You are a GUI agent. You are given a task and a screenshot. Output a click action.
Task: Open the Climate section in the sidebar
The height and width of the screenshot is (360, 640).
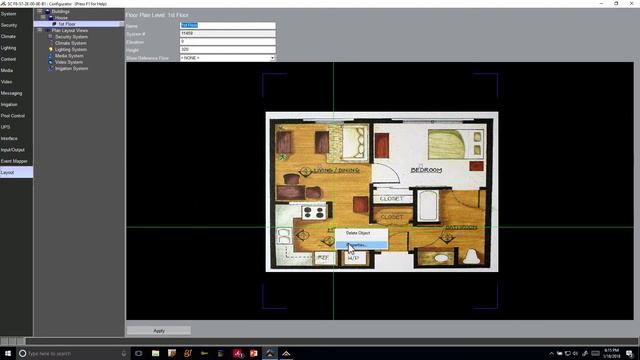click(16, 37)
